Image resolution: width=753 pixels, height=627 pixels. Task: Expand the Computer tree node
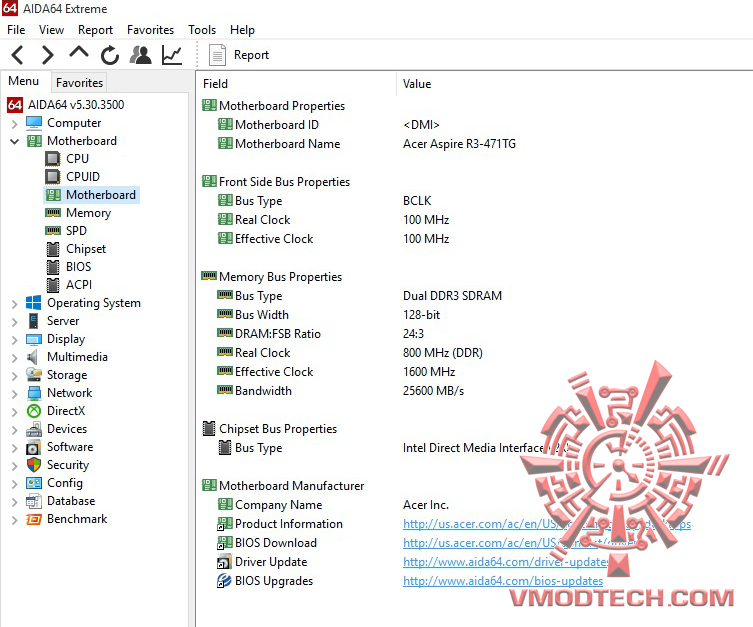[14, 124]
